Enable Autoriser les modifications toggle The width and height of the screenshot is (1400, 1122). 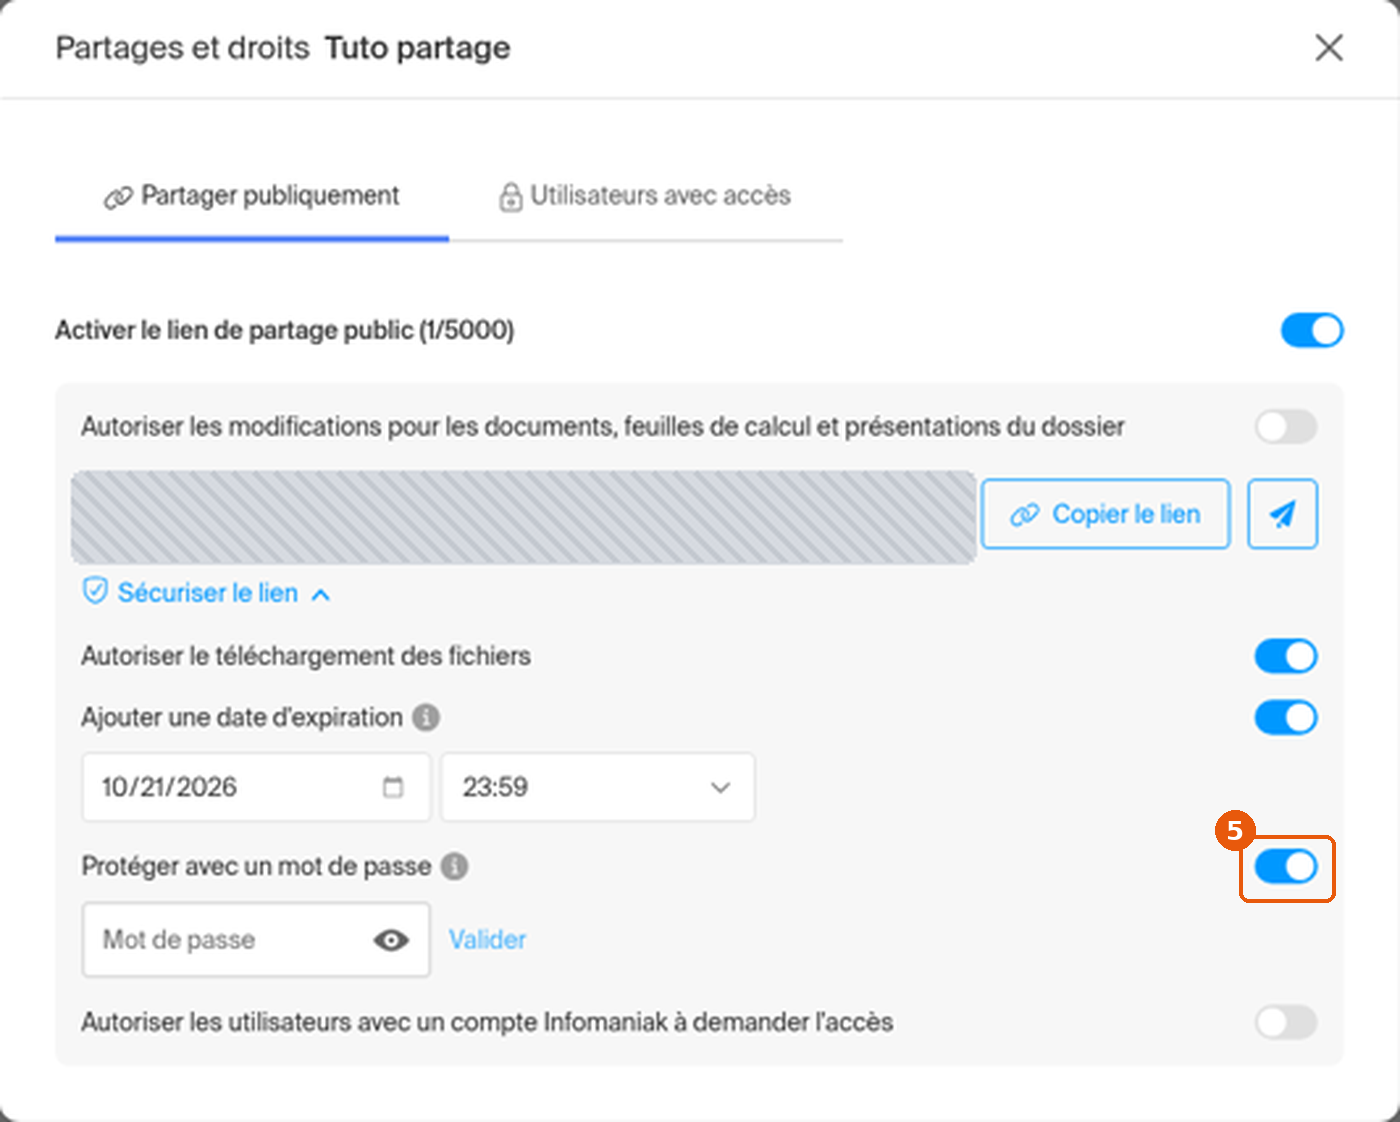coord(1286,427)
